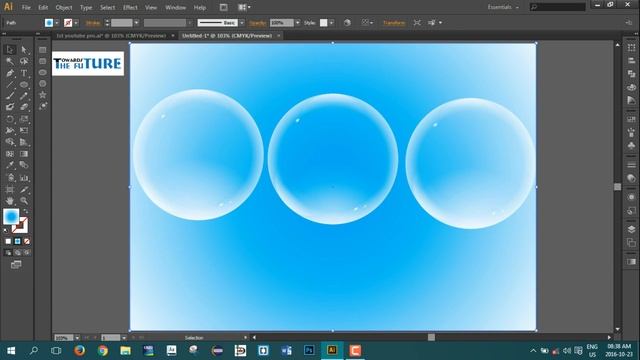
Task: Set fill mode to None
Action: tap(27, 241)
